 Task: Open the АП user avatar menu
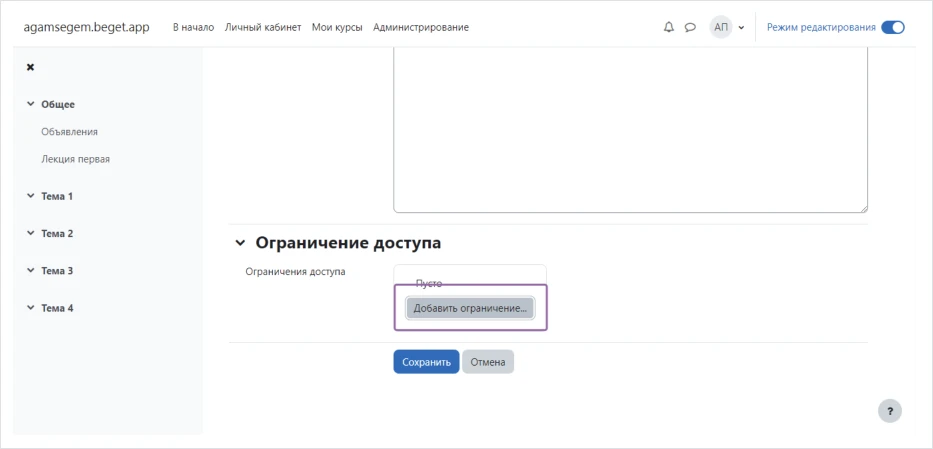point(721,27)
